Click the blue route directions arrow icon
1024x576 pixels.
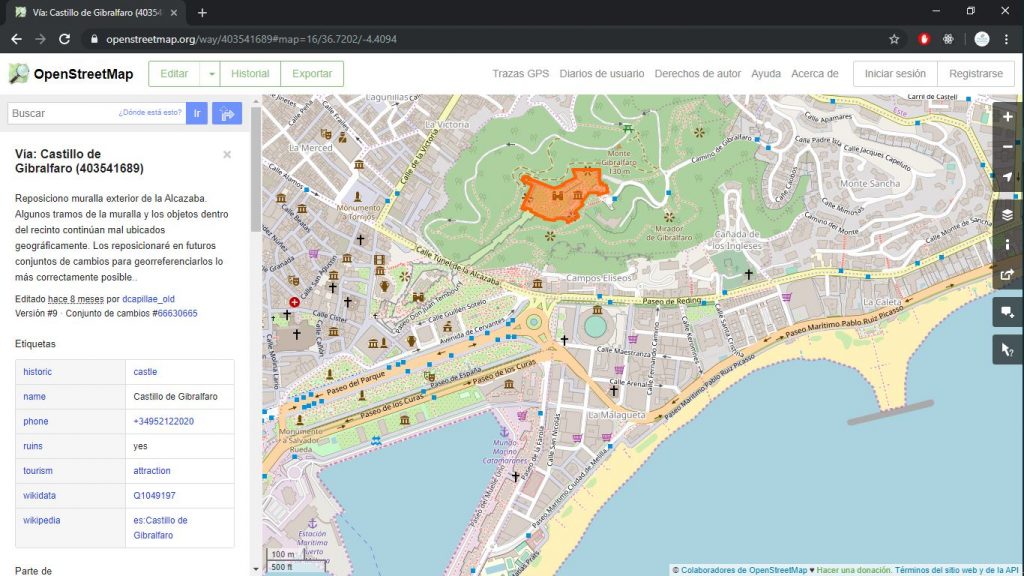tap(227, 113)
